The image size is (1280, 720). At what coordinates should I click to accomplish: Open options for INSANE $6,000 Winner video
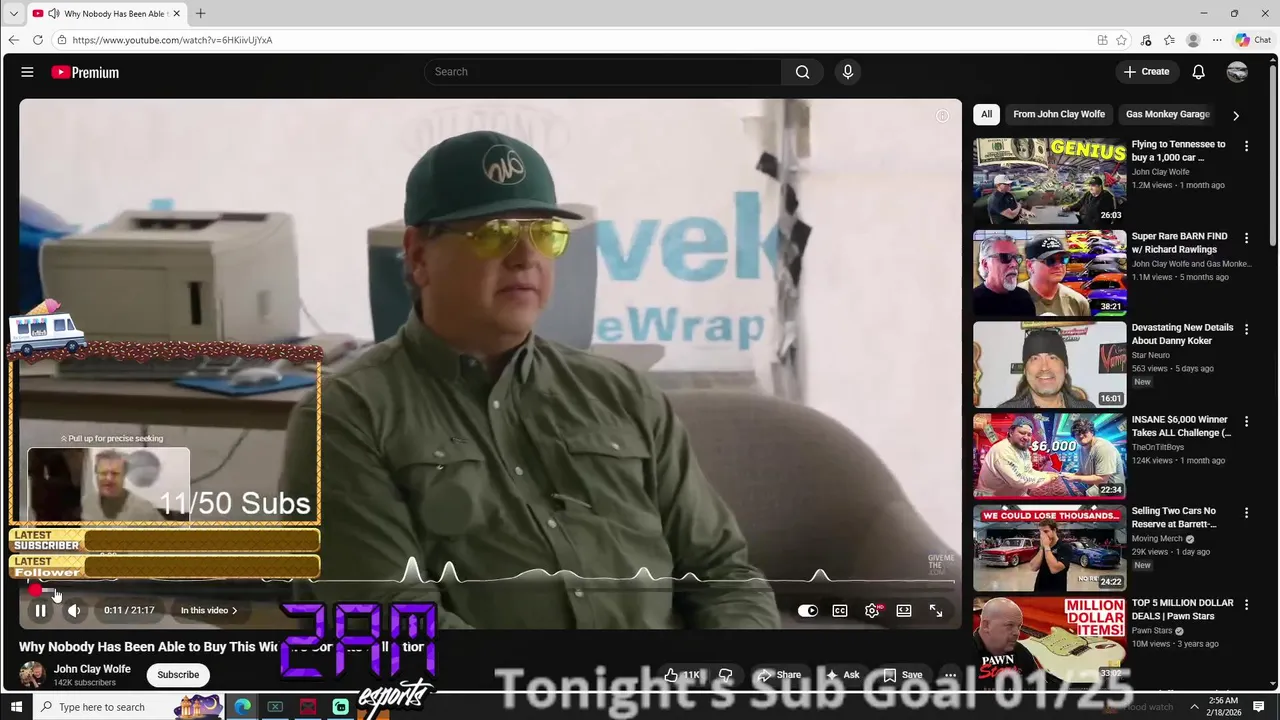tap(1246, 421)
